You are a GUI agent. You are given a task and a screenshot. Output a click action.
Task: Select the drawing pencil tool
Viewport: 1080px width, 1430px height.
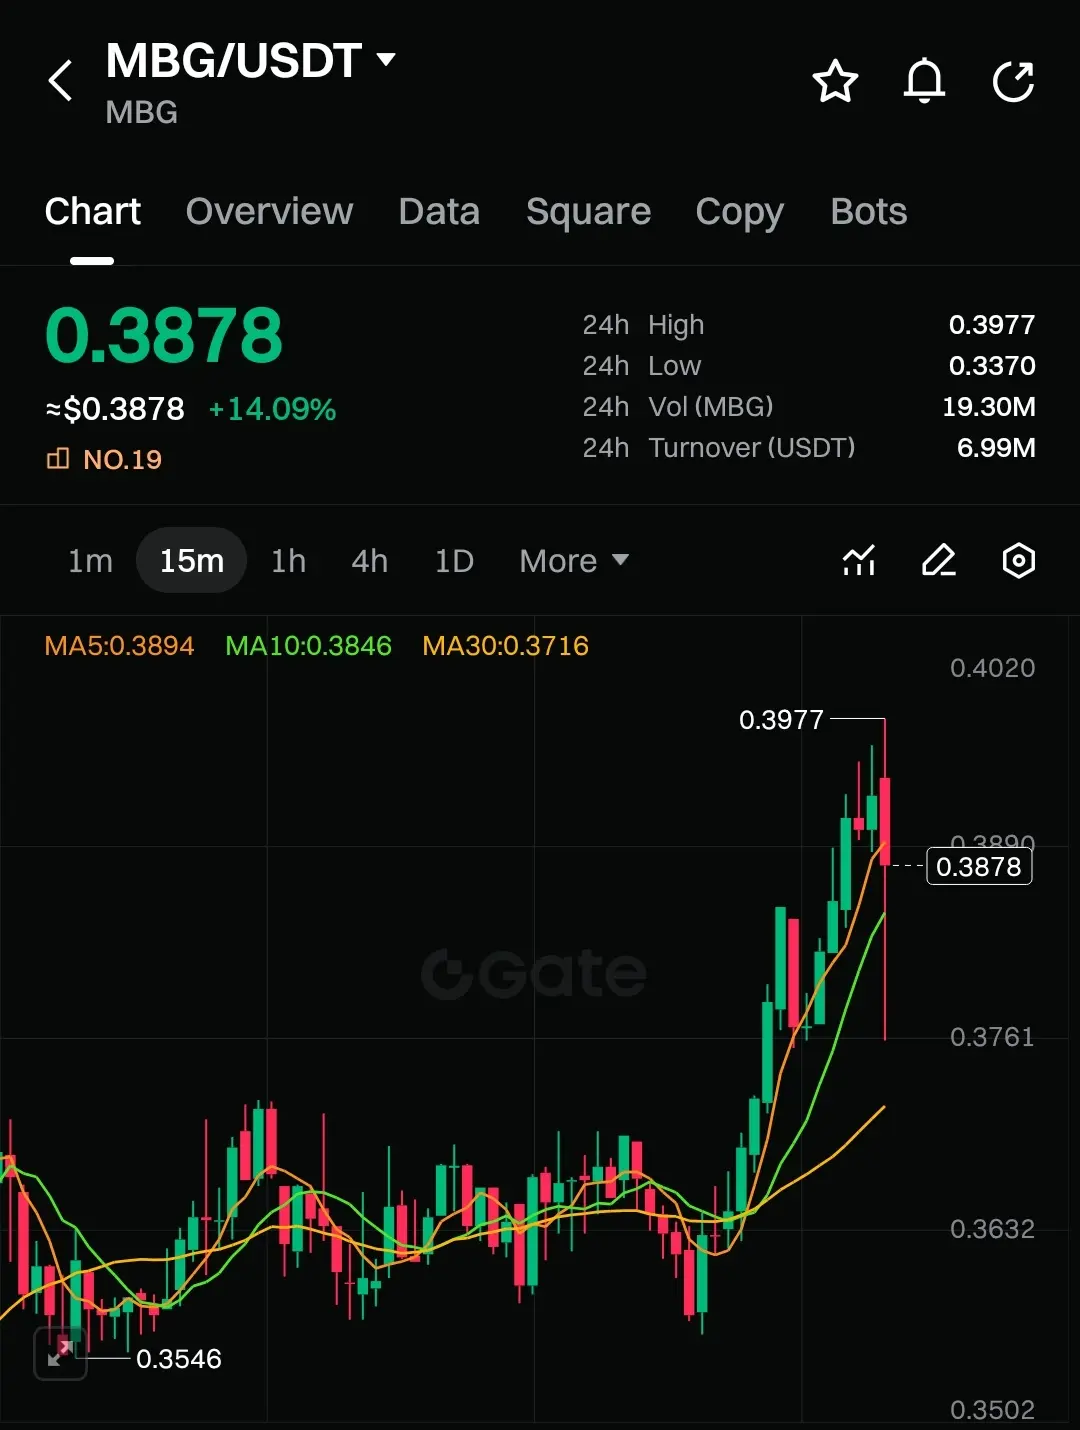point(938,560)
